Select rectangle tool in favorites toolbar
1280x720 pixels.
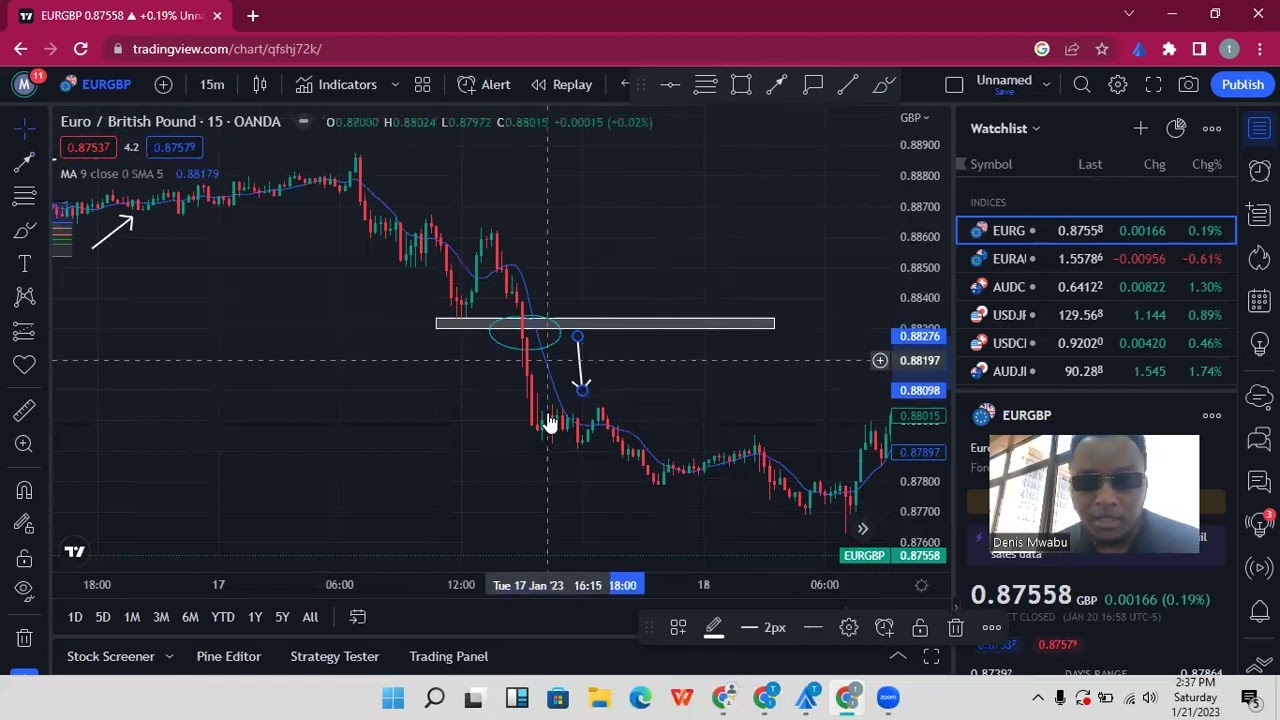click(x=741, y=85)
